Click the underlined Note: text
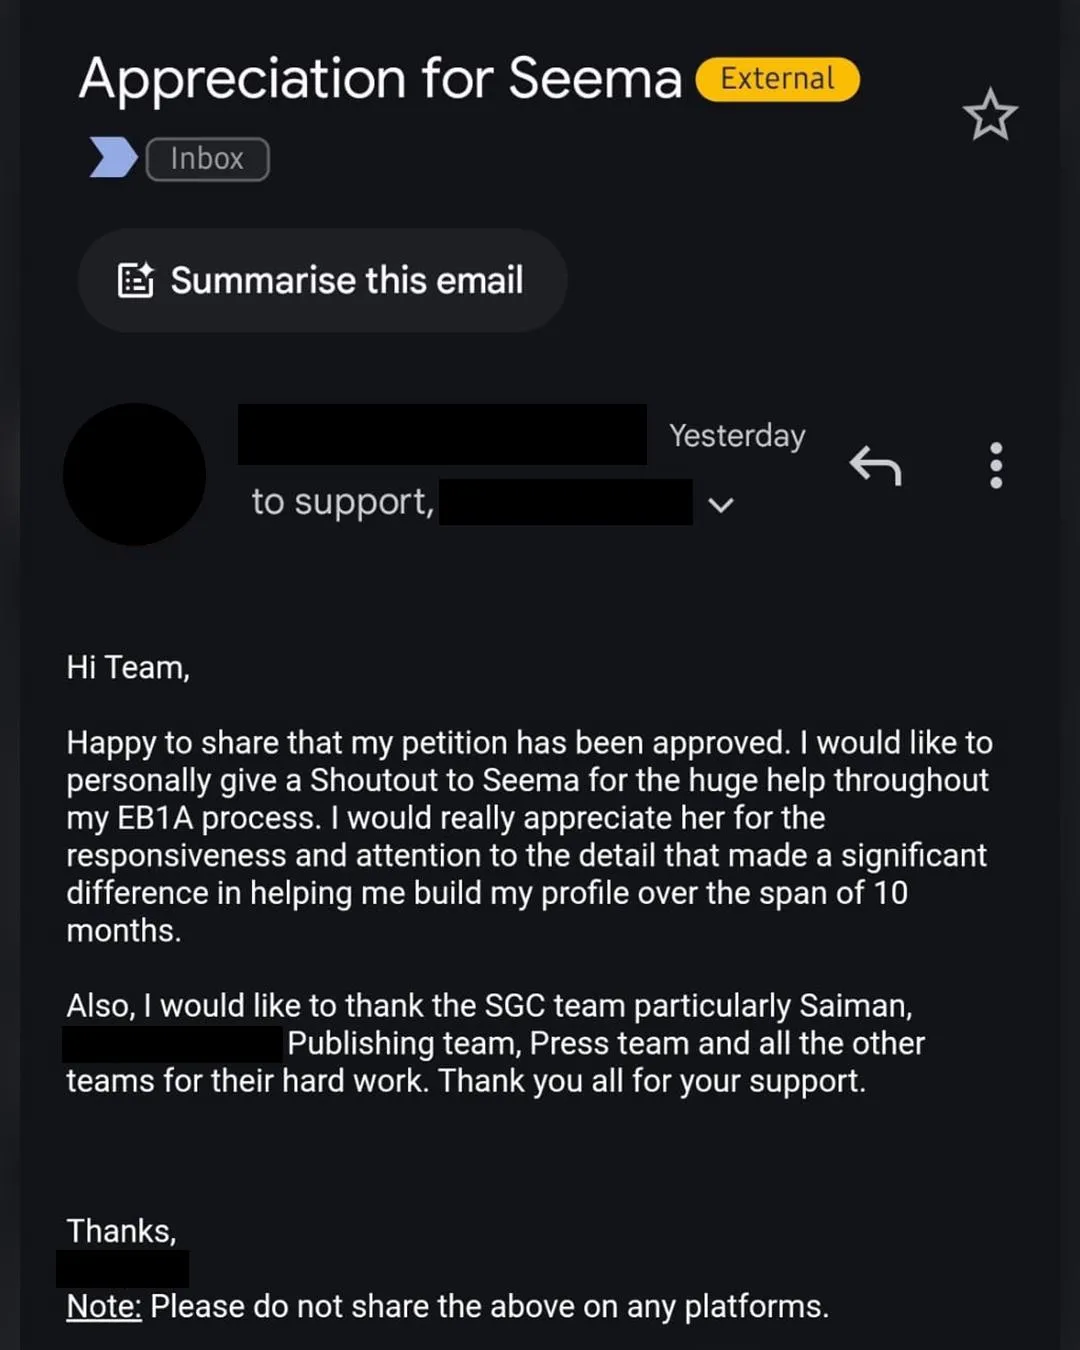1080x1350 pixels. (x=104, y=1306)
